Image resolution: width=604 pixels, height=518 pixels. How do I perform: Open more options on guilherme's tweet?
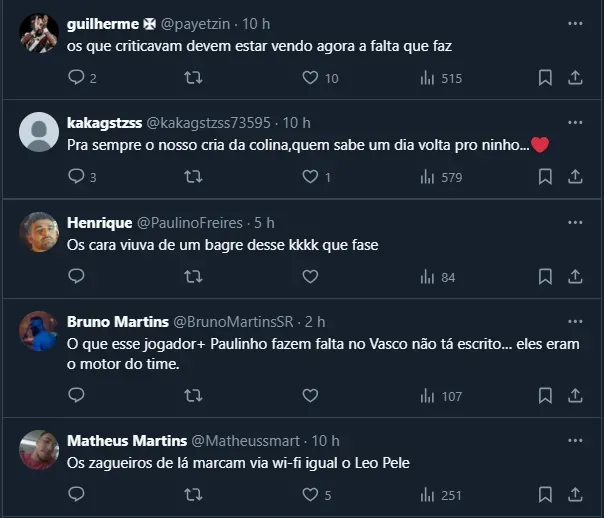pos(575,22)
